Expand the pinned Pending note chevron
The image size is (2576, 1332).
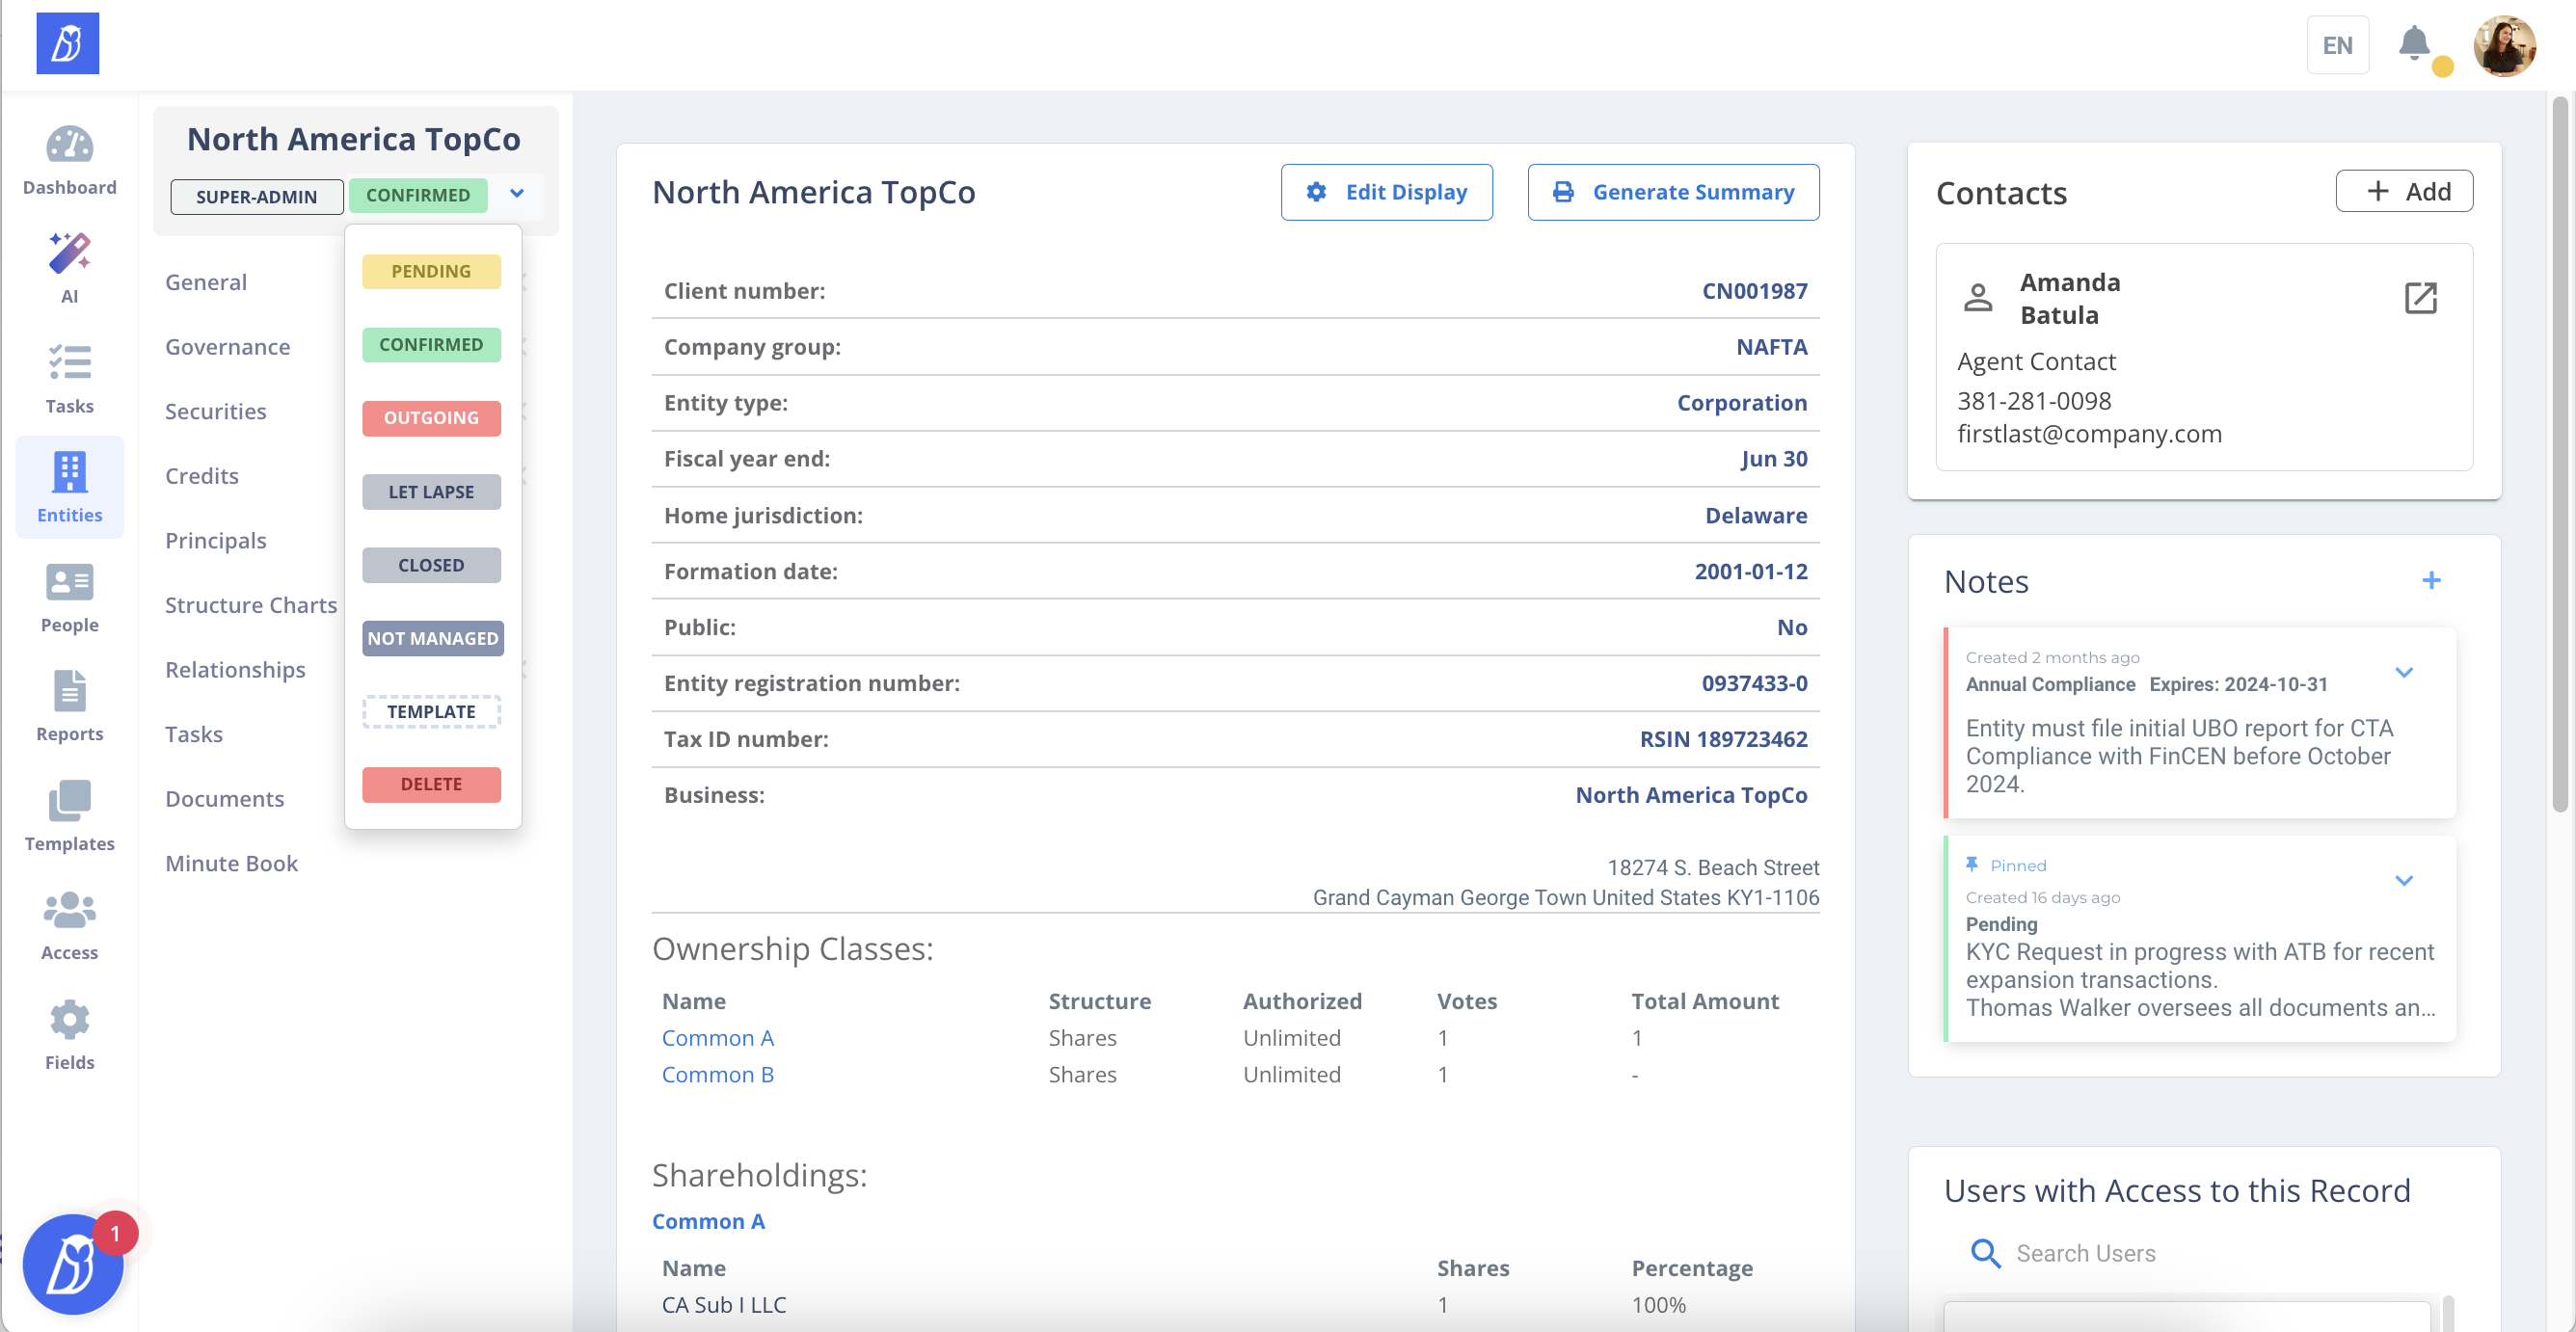(x=2403, y=880)
